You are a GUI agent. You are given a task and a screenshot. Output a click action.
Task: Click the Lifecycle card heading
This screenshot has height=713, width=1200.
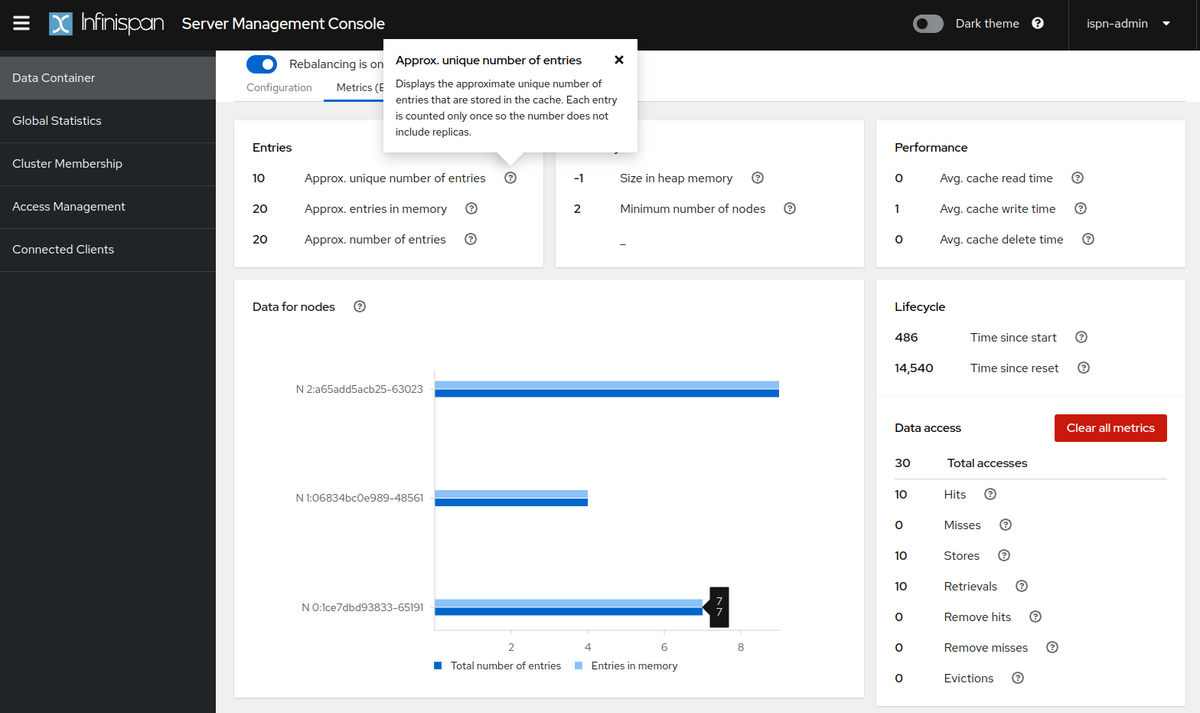point(920,307)
